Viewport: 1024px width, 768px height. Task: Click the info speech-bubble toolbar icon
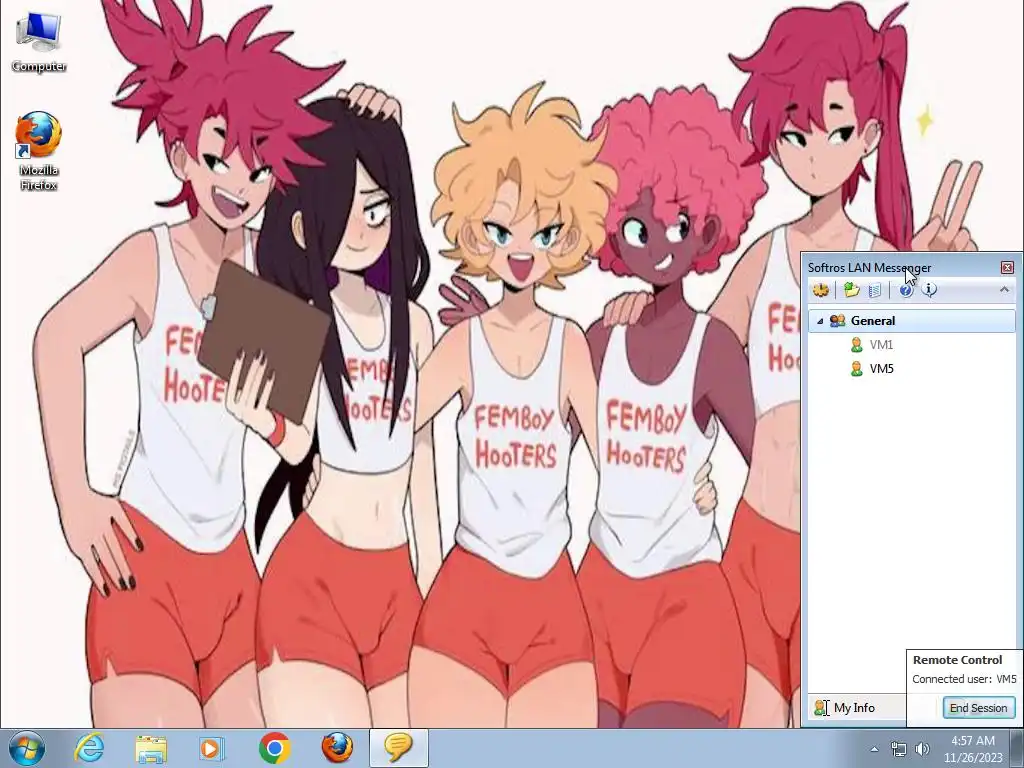[x=929, y=289]
